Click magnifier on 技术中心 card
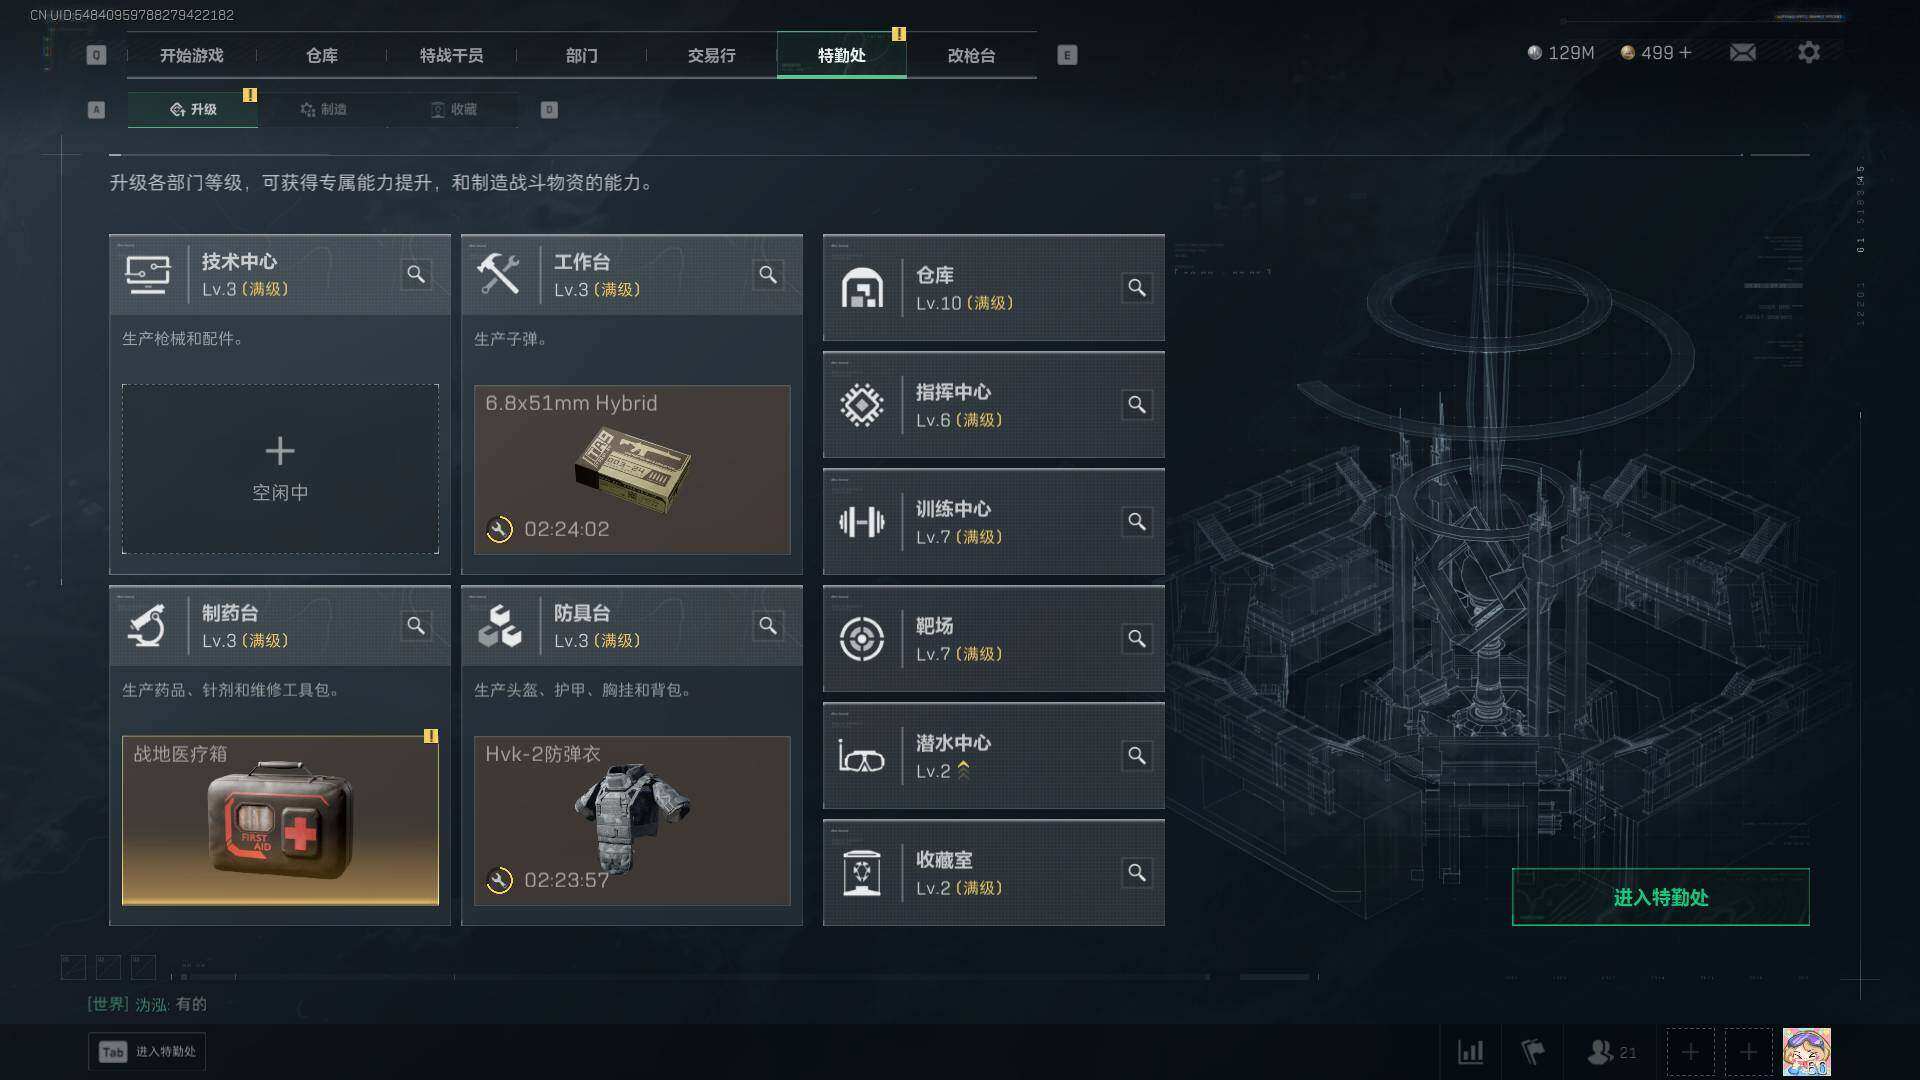1920x1080 pixels. pyautogui.click(x=416, y=274)
